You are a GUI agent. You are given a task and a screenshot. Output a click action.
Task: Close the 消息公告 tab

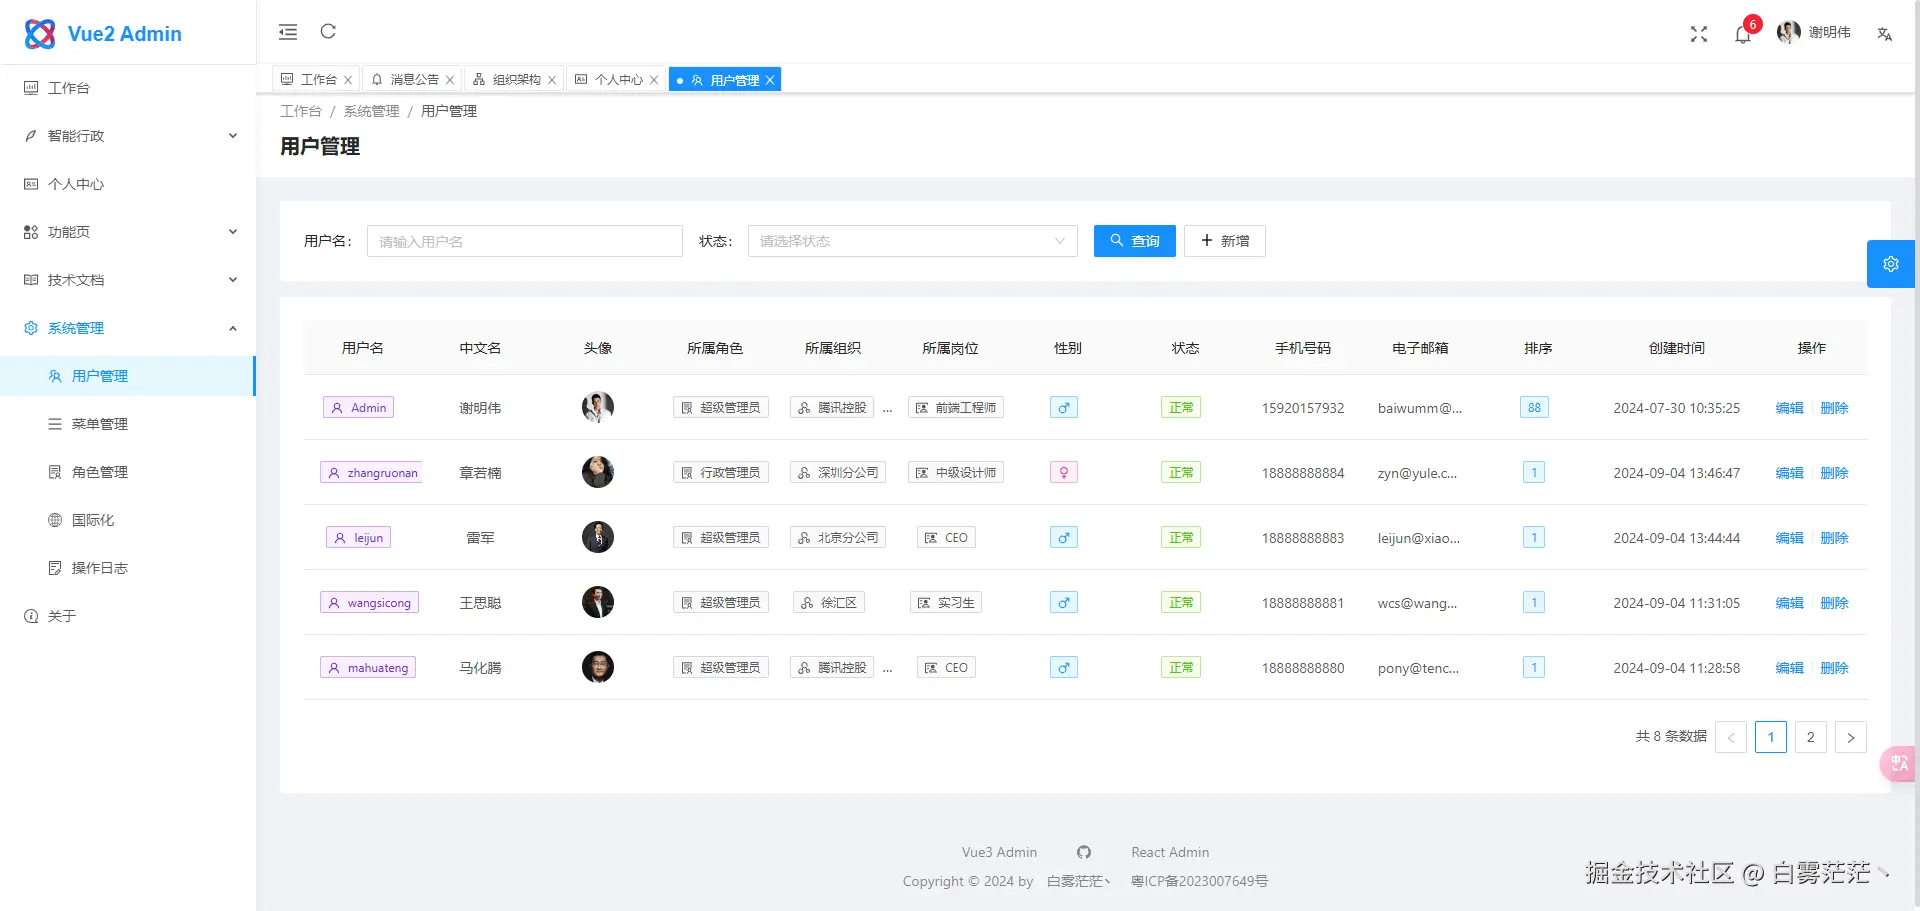(450, 80)
